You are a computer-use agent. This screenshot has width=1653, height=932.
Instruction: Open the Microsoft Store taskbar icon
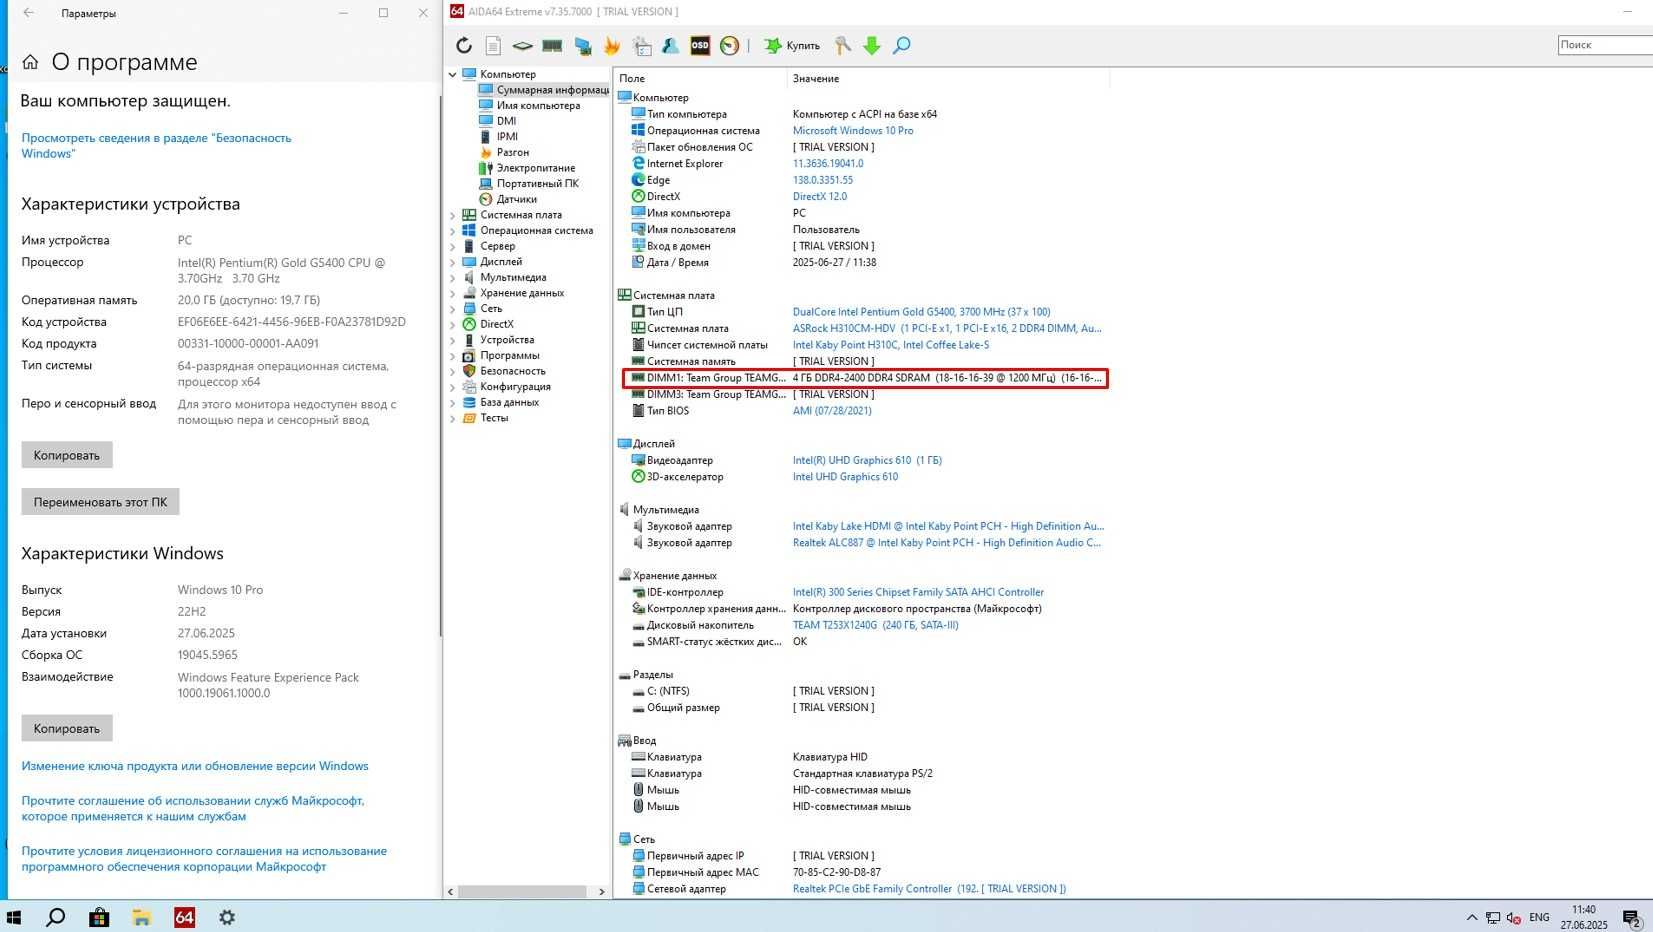(x=99, y=917)
